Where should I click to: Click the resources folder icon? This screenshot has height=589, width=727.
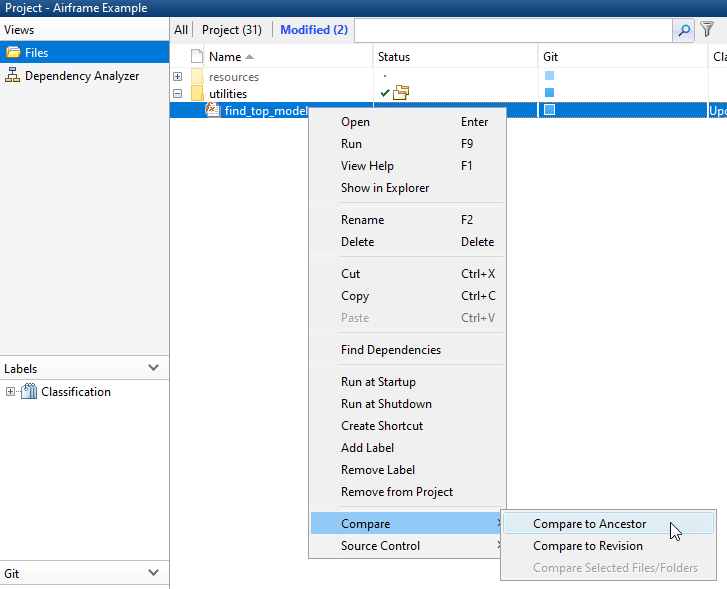pos(197,77)
